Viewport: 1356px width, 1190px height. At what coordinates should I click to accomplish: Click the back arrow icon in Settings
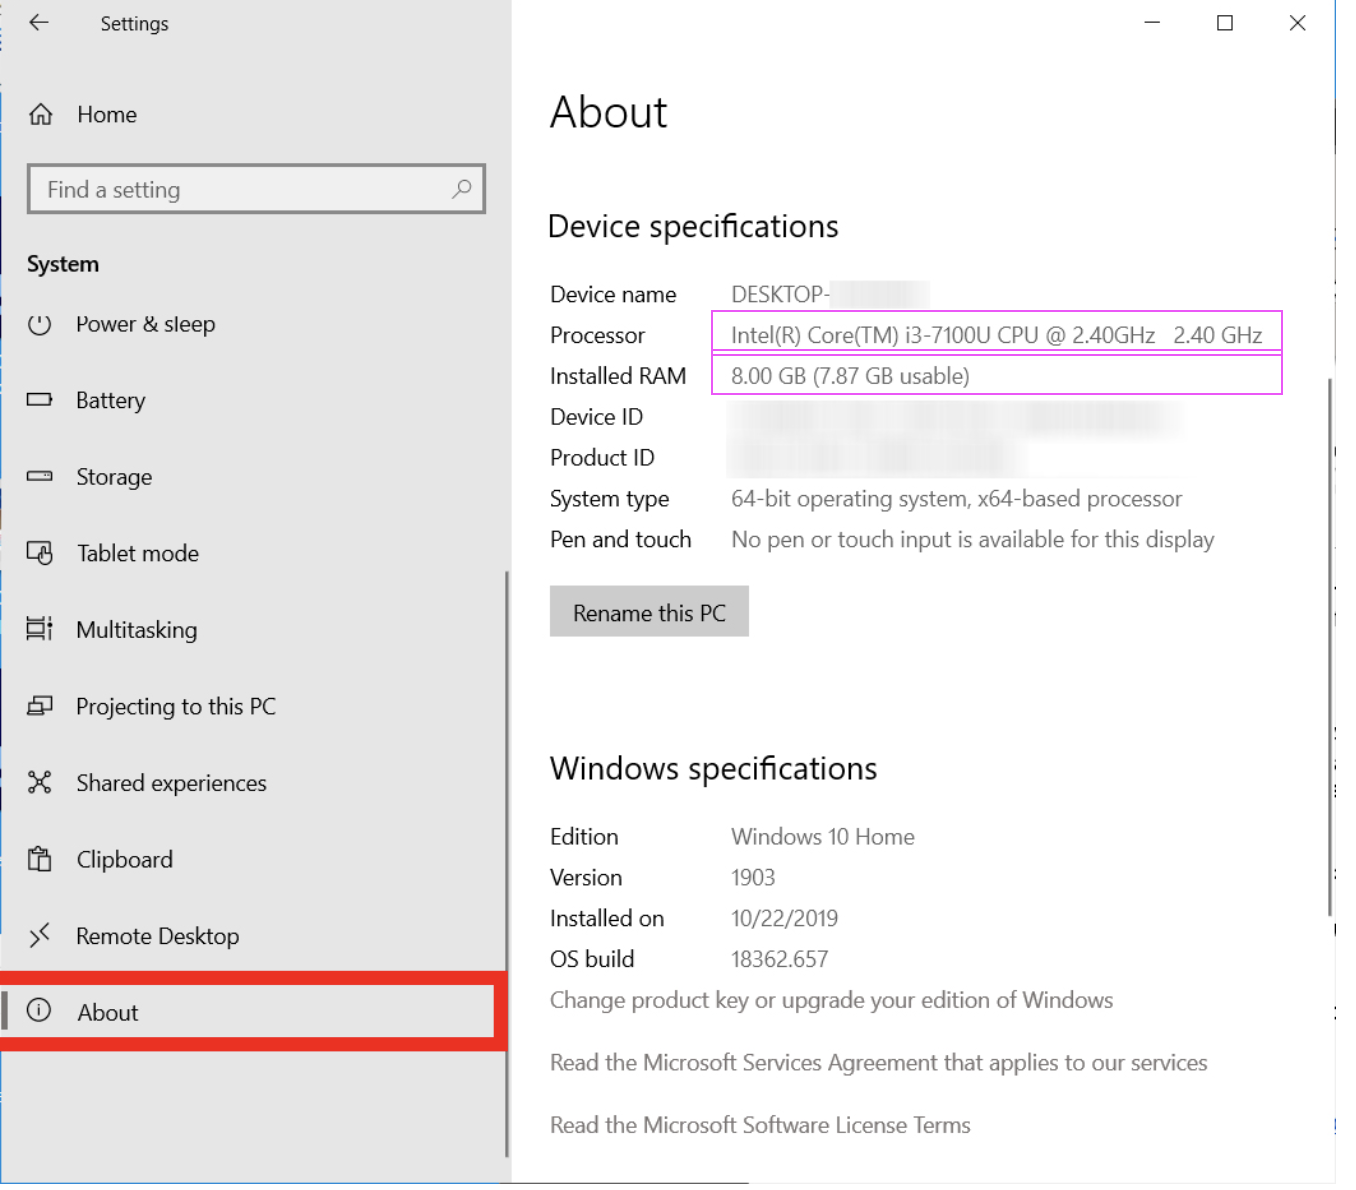pos(39,23)
